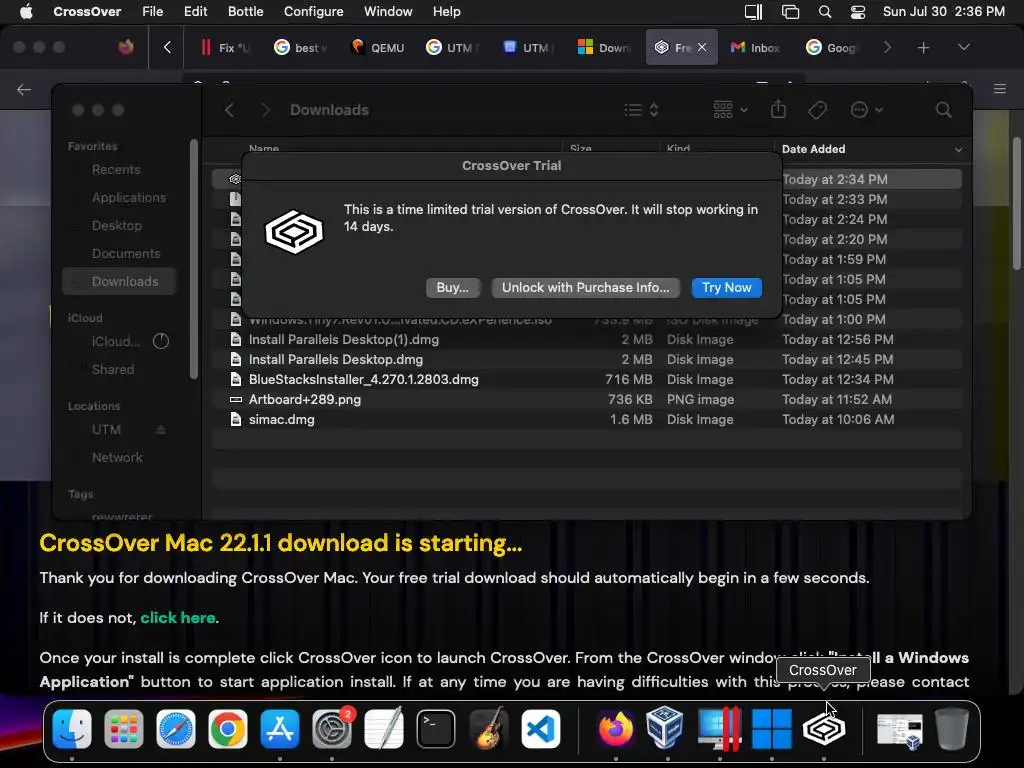The height and width of the screenshot is (768, 1024).
Task: Click the Buy... button
Action: (453, 287)
